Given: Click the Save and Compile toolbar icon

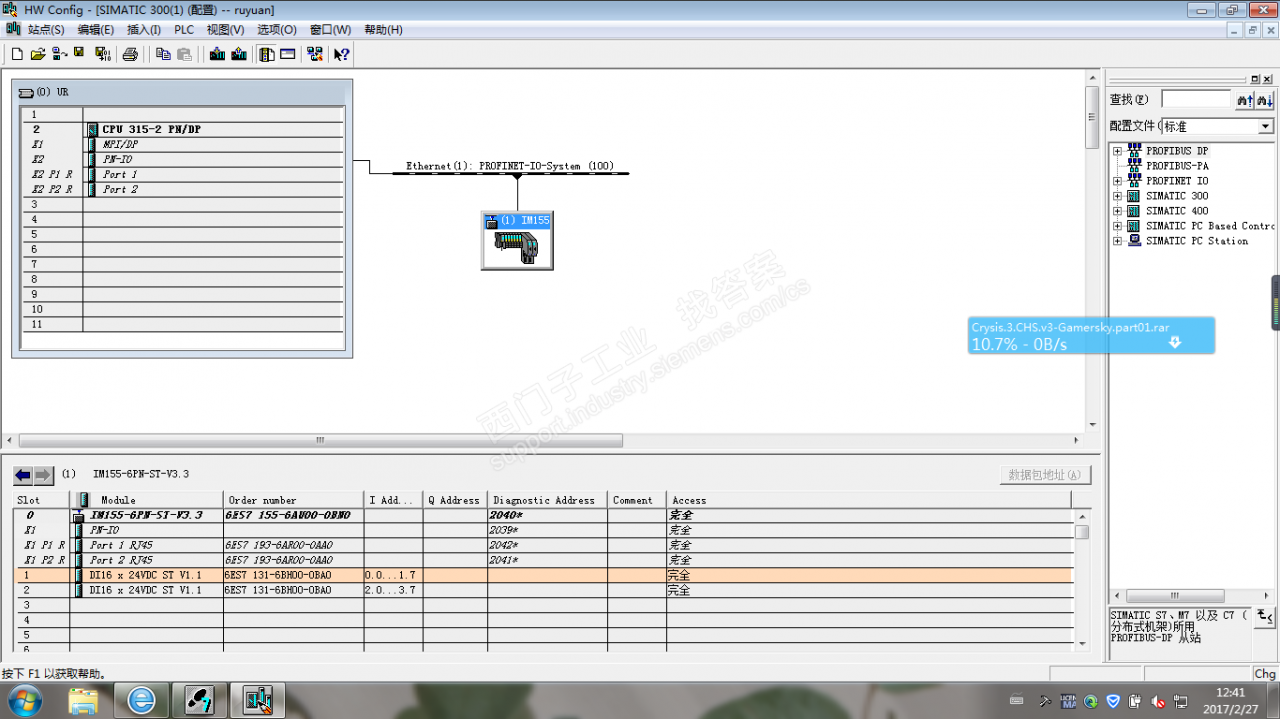Looking at the screenshot, I should click(x=102, y=54).
